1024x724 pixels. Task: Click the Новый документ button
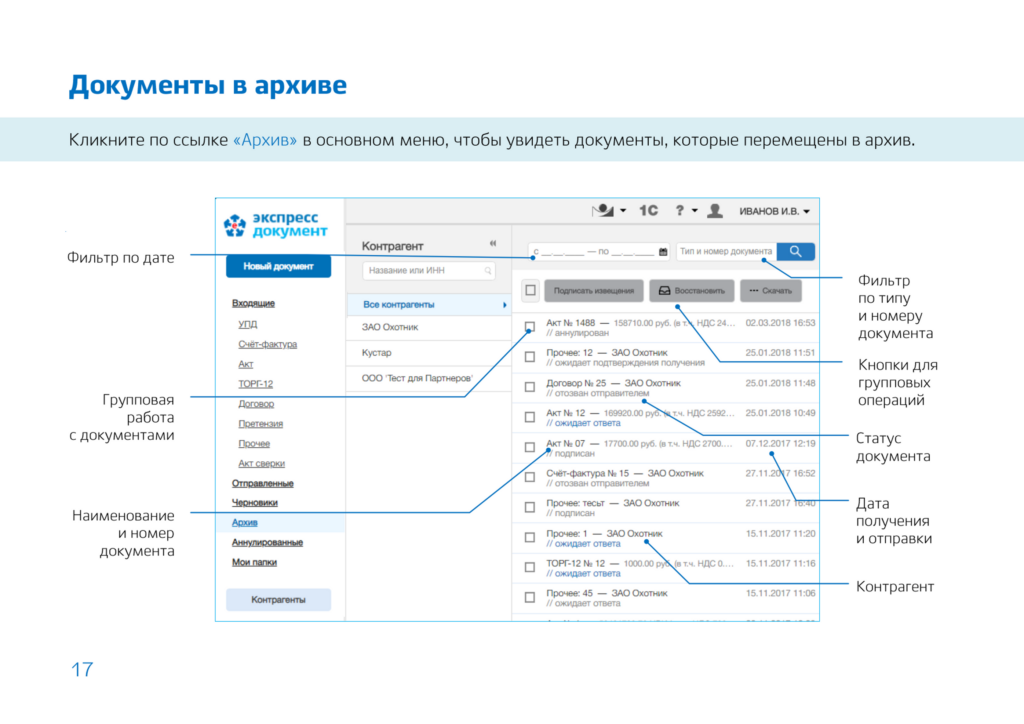(x=278, y=266)
